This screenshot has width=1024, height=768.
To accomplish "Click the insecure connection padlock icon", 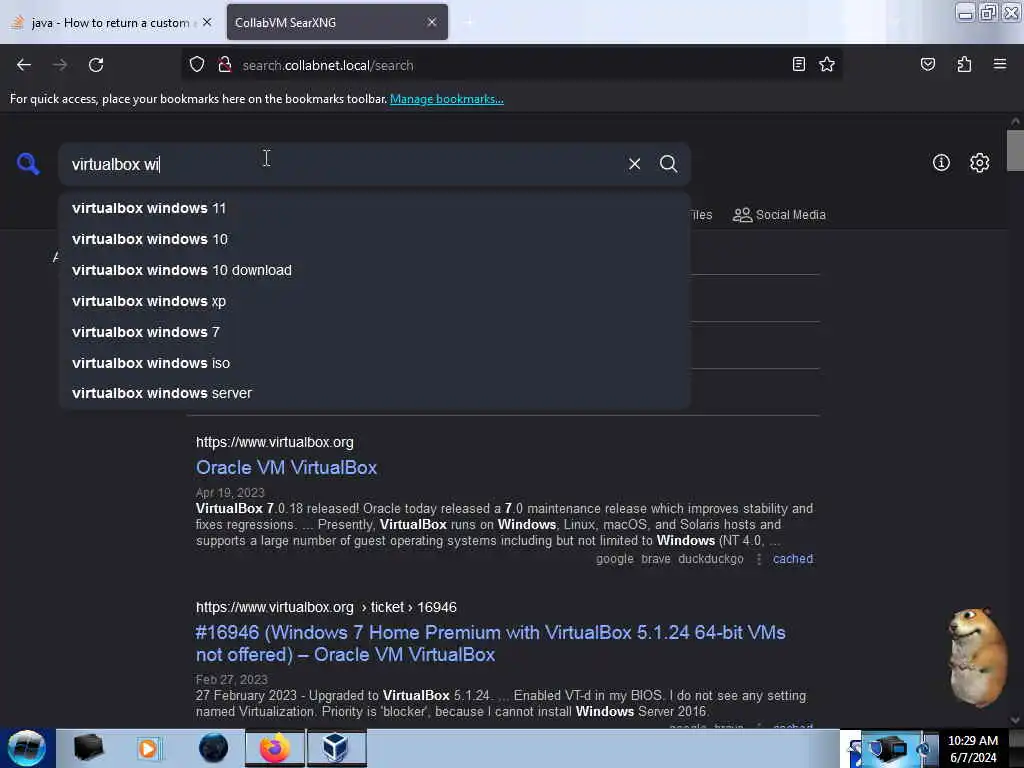I will 225,65.
